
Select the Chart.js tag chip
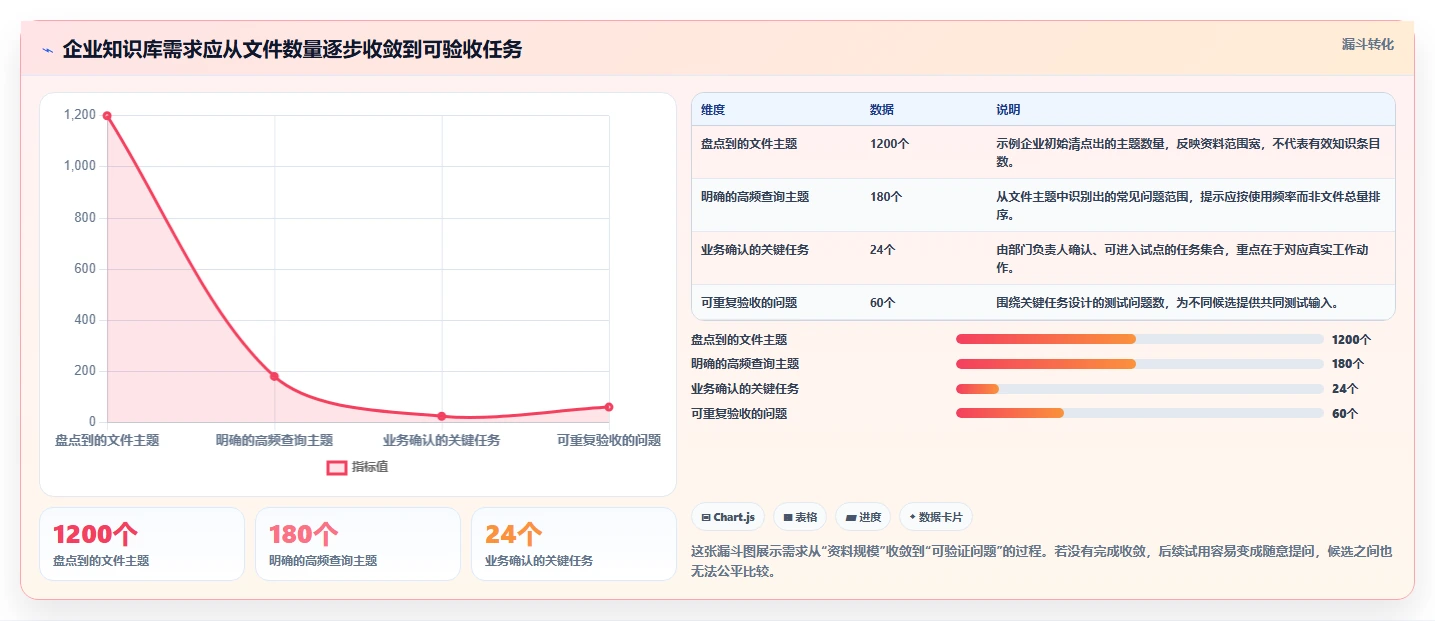(728, 517)
